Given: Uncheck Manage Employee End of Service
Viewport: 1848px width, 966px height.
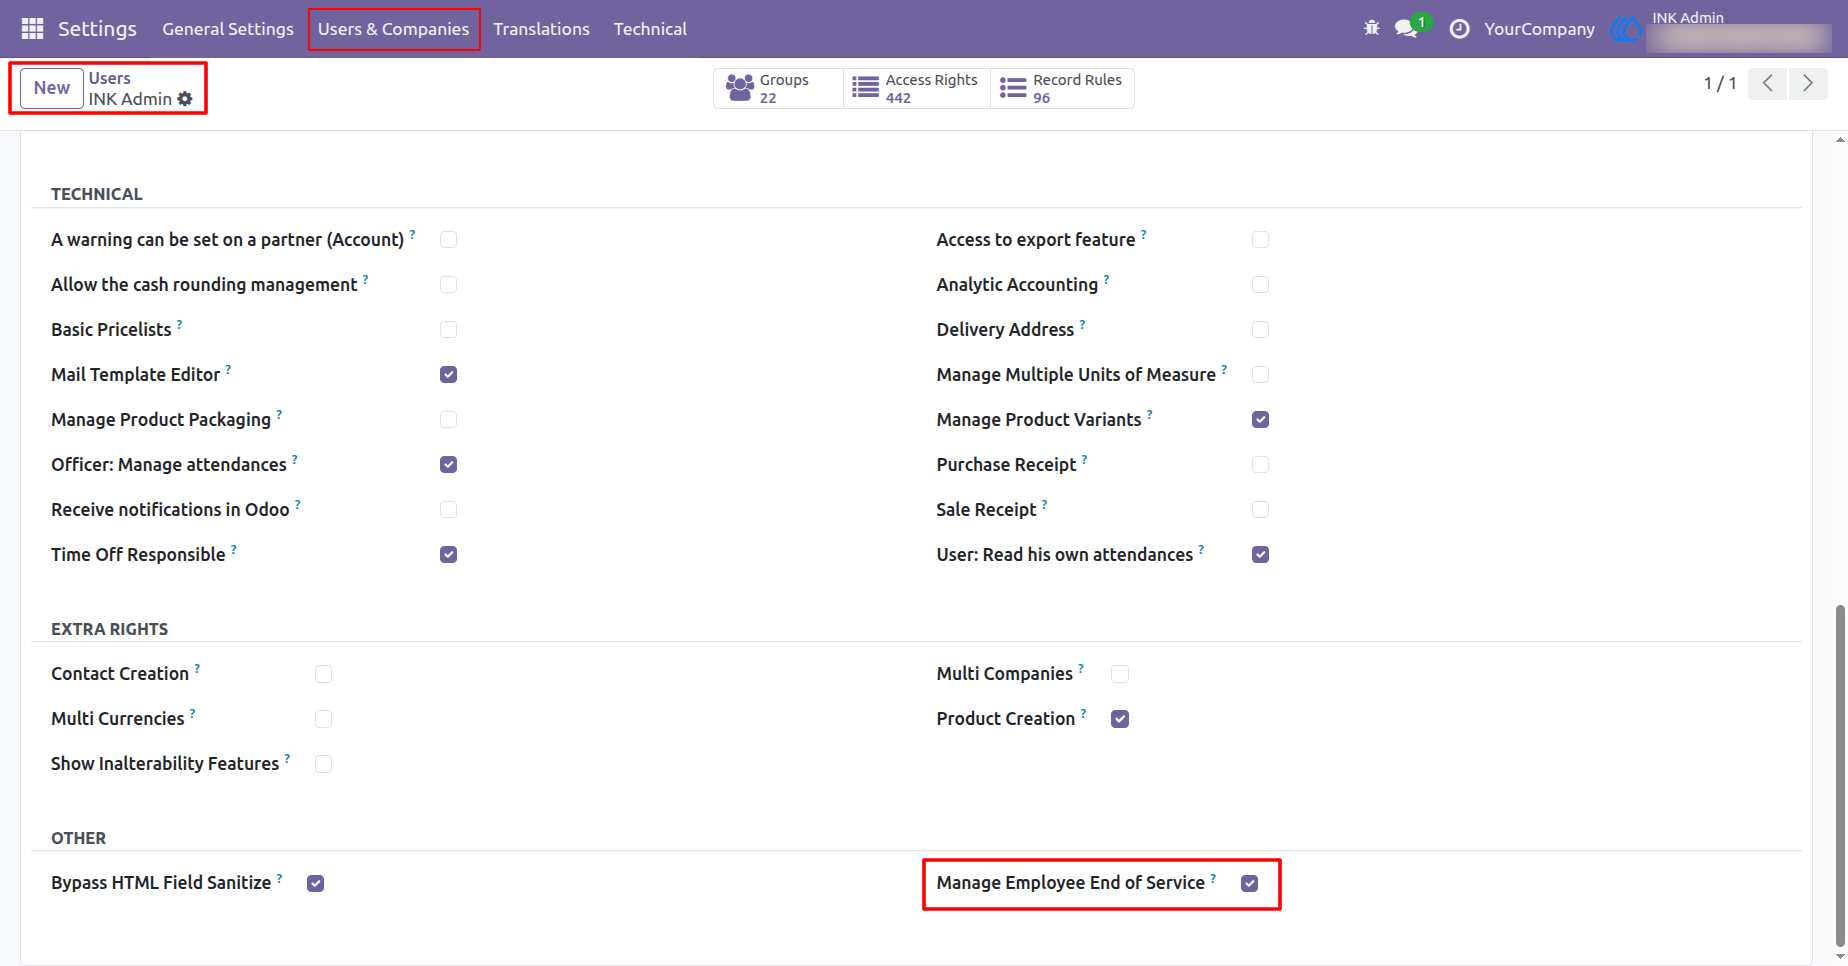Looking at the screenshot, I should click(1249, 883).
